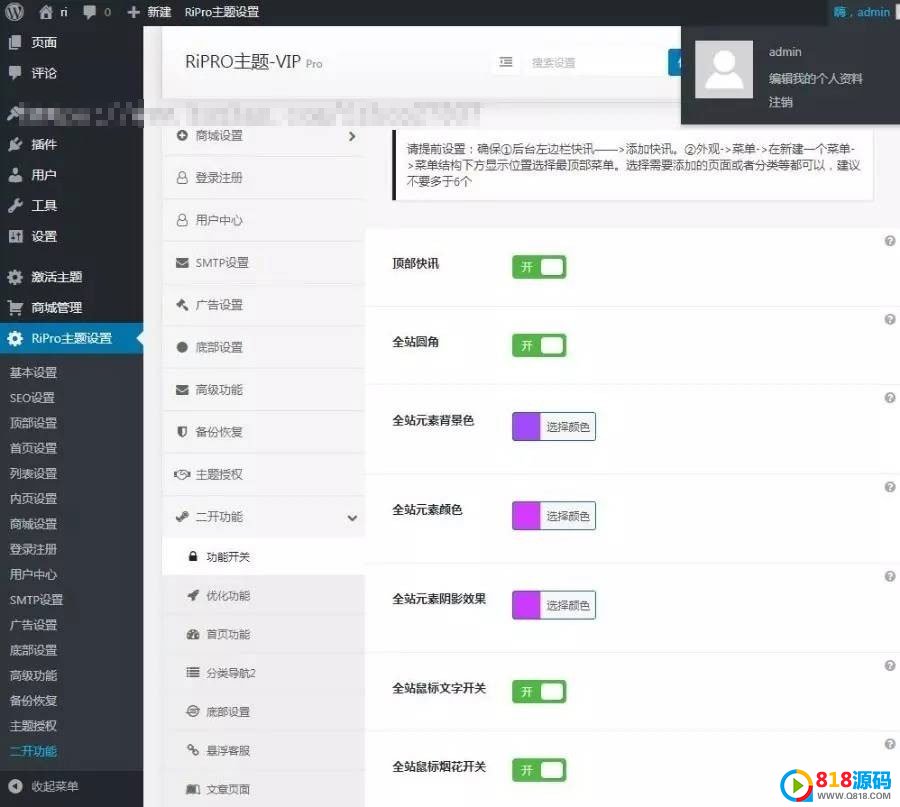Screen dimensions: 900x807
Task: Click the plus icon for new content
Action: point(133,12)
